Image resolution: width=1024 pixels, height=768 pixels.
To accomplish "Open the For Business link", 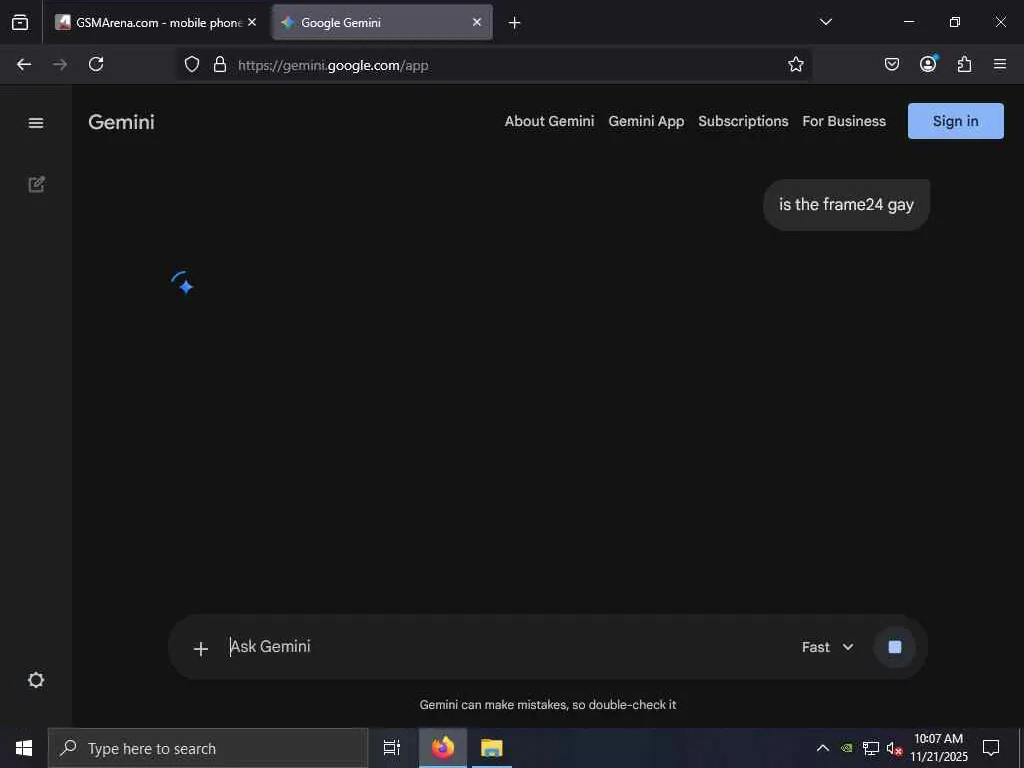I will (x=844, y=121).
